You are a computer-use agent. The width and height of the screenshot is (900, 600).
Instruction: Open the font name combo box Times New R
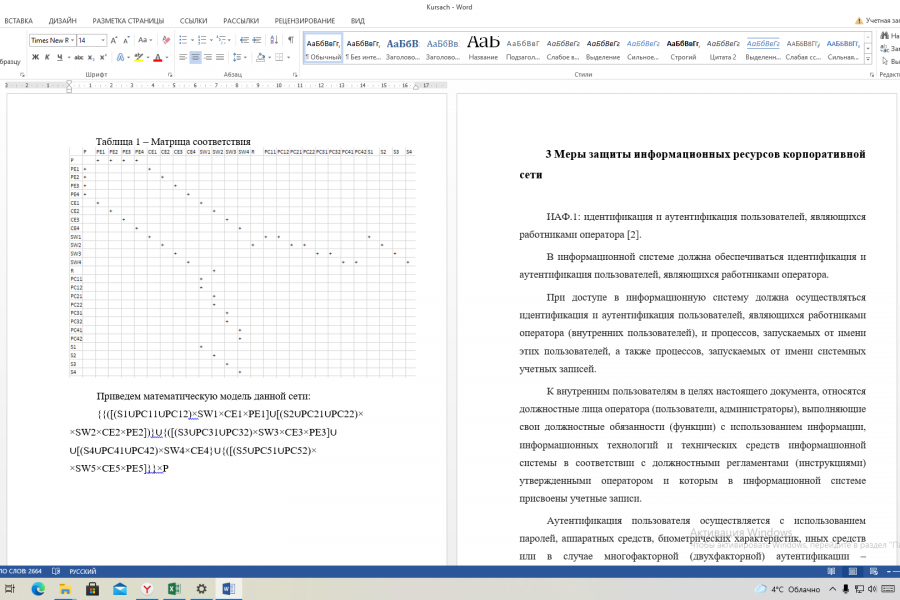coord(52,40)
